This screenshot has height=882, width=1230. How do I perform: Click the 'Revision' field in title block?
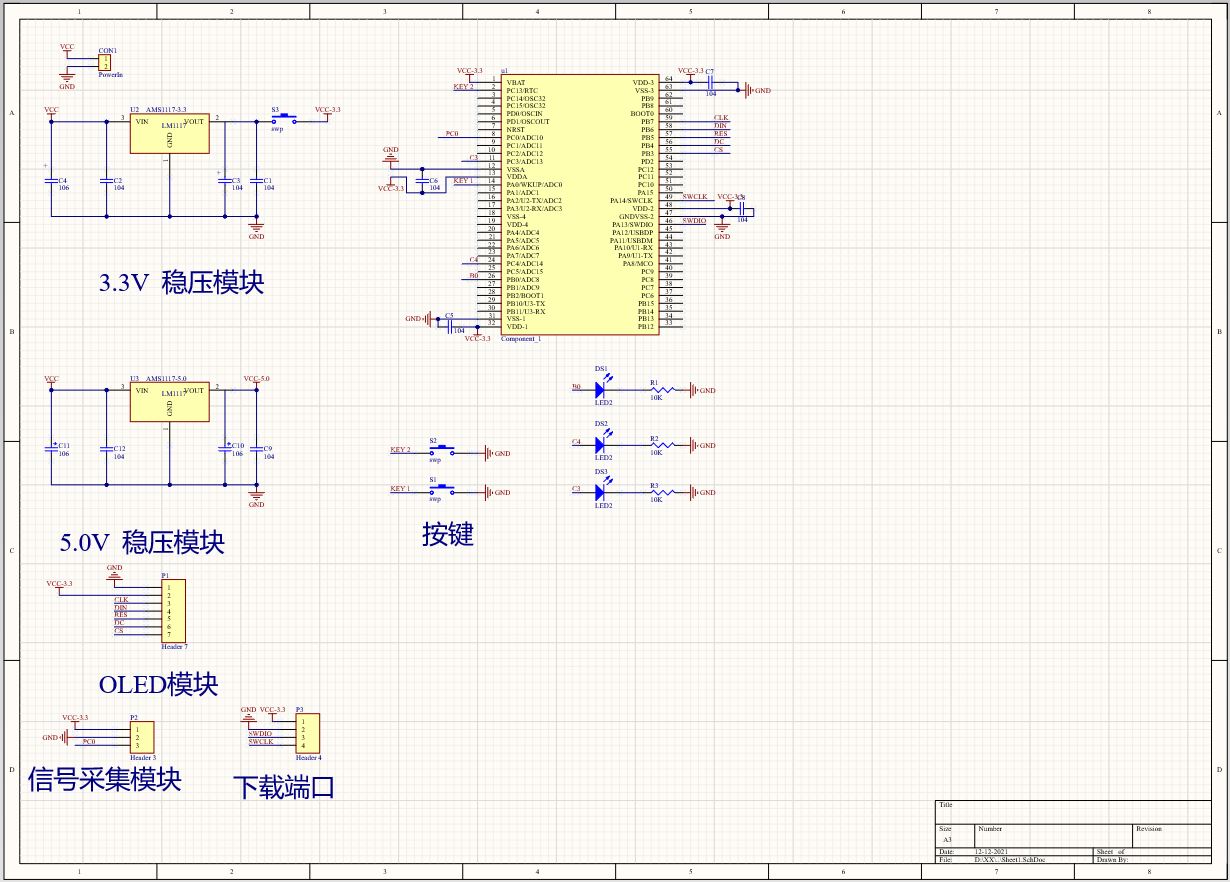coord(1149,828)
